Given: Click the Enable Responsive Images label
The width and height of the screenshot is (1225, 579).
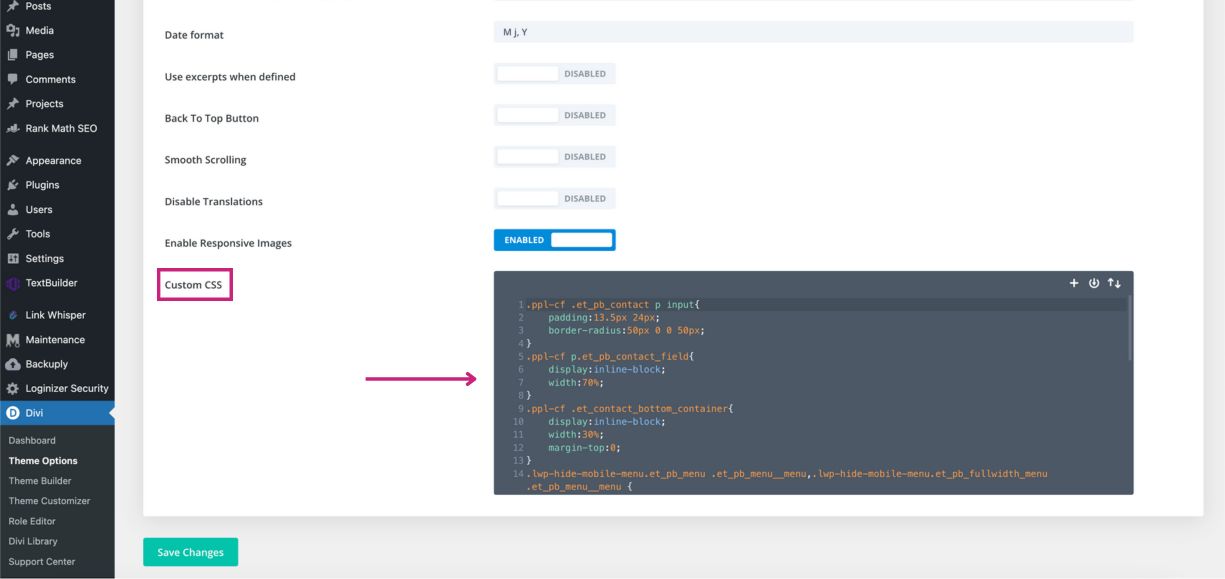Looking at the screenshot, I should pos(228,243).
